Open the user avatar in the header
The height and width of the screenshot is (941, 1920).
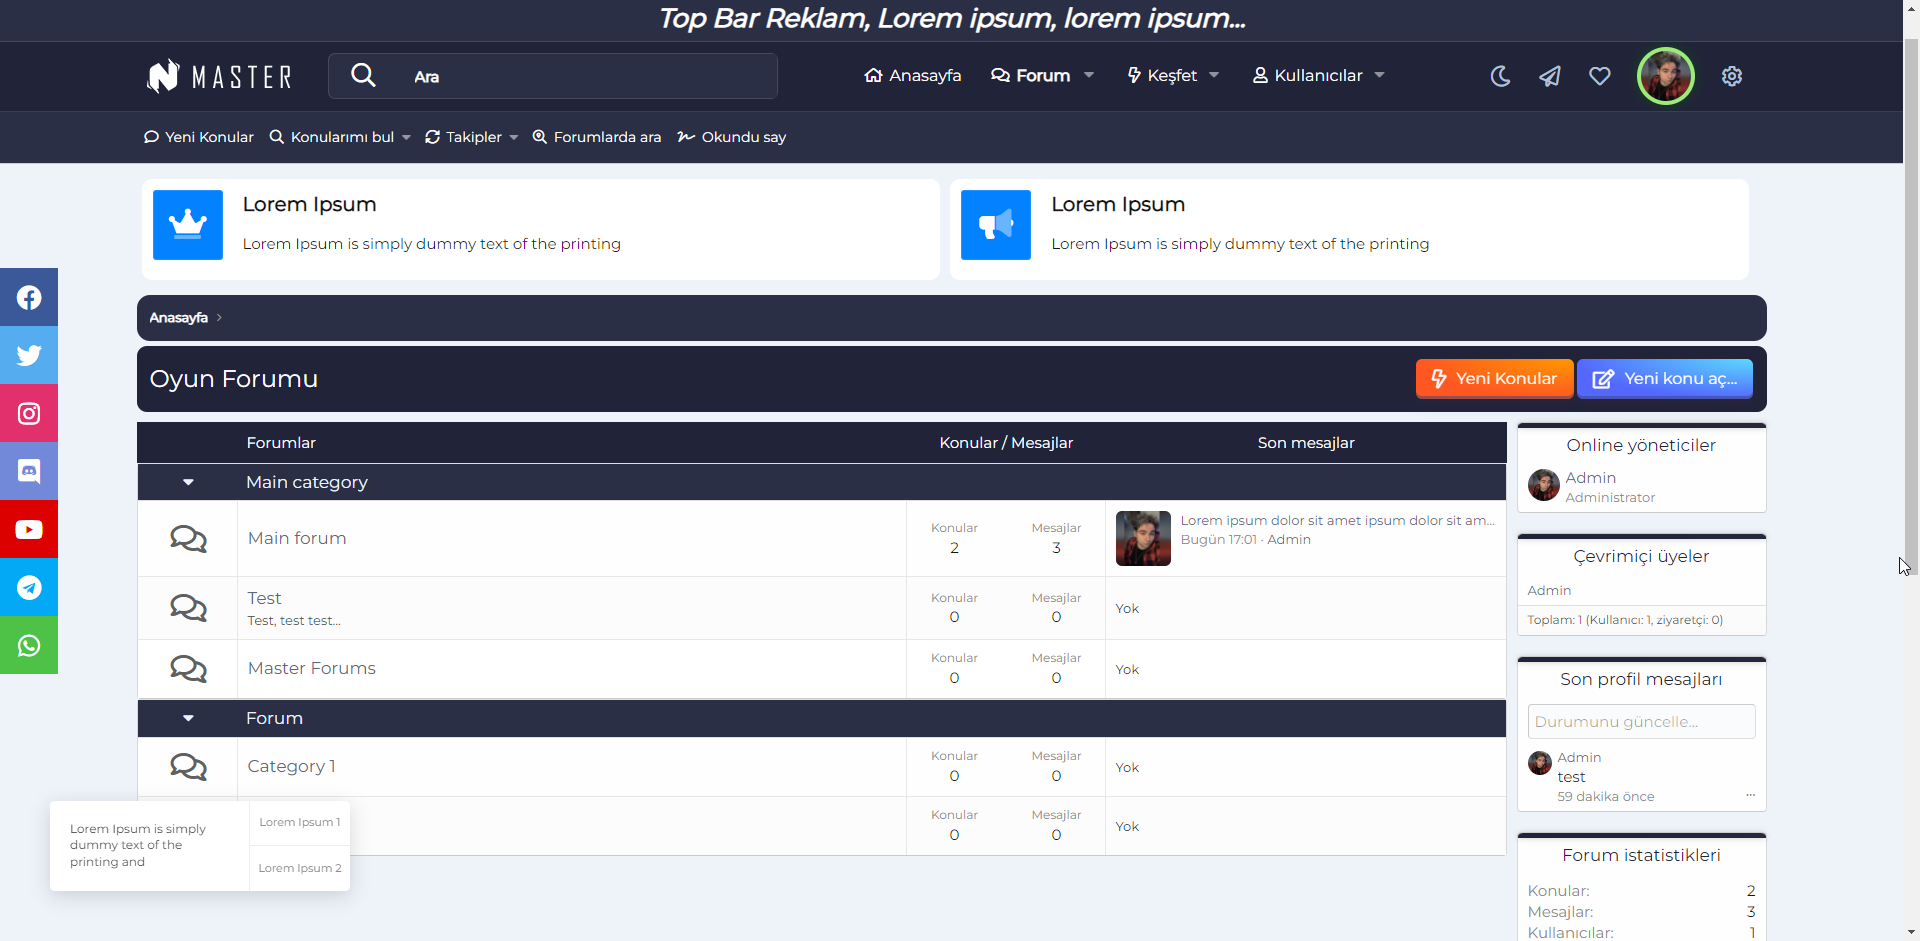1665,76
